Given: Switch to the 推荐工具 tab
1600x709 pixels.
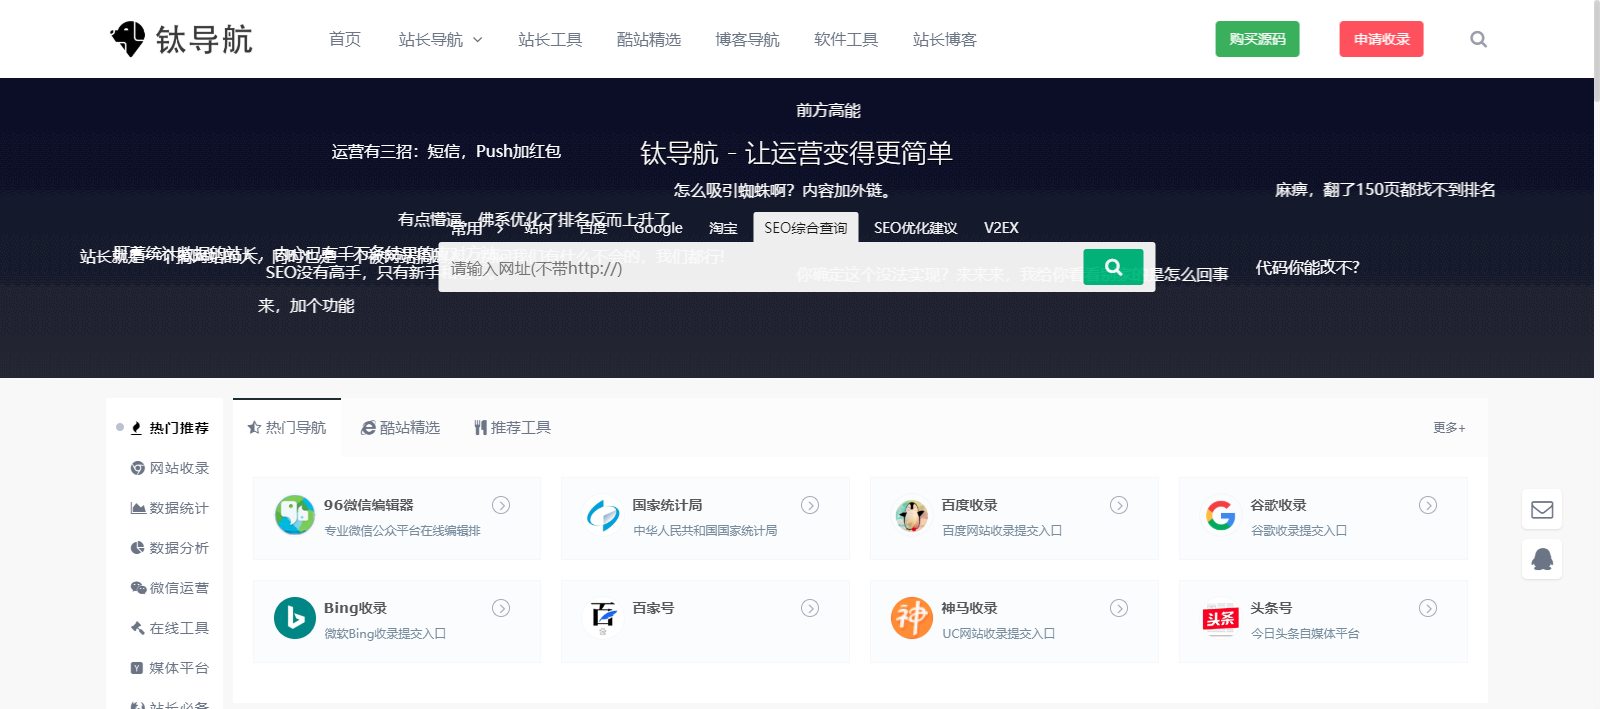Looking at the screenshot, I should 512,427.
